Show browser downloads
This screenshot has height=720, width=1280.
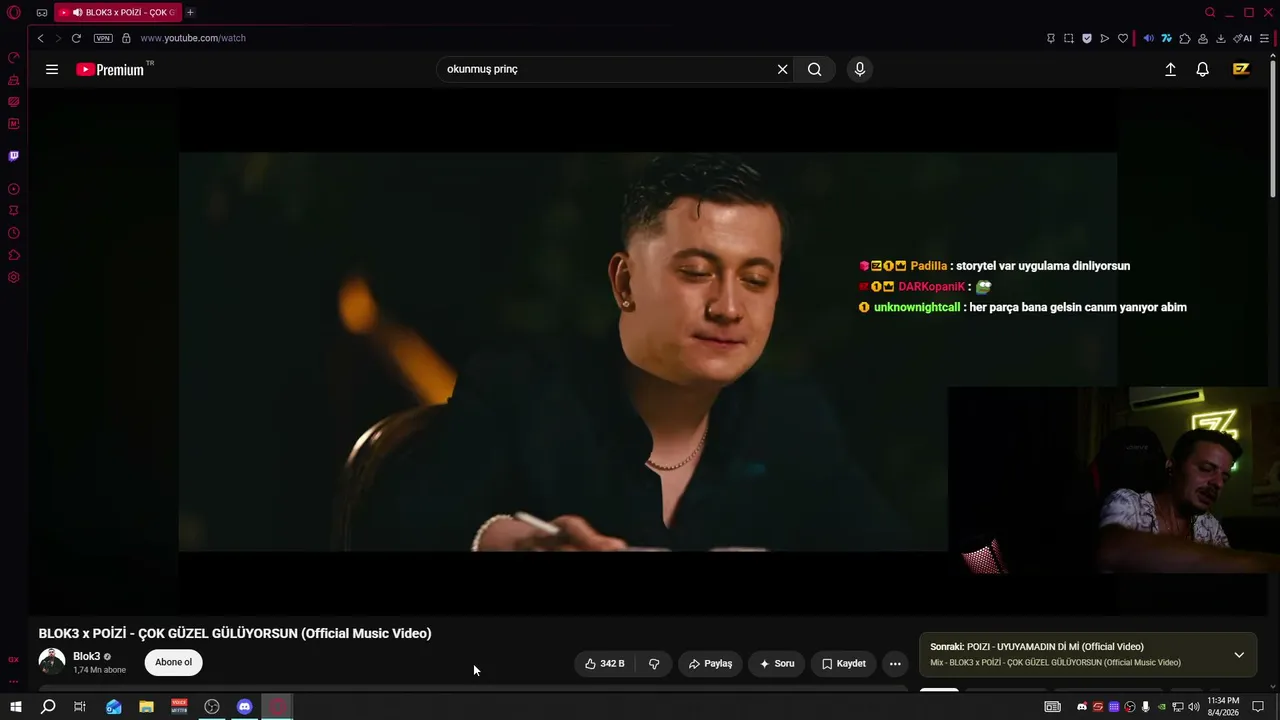pyautogui.click(x=1221, y=38)
